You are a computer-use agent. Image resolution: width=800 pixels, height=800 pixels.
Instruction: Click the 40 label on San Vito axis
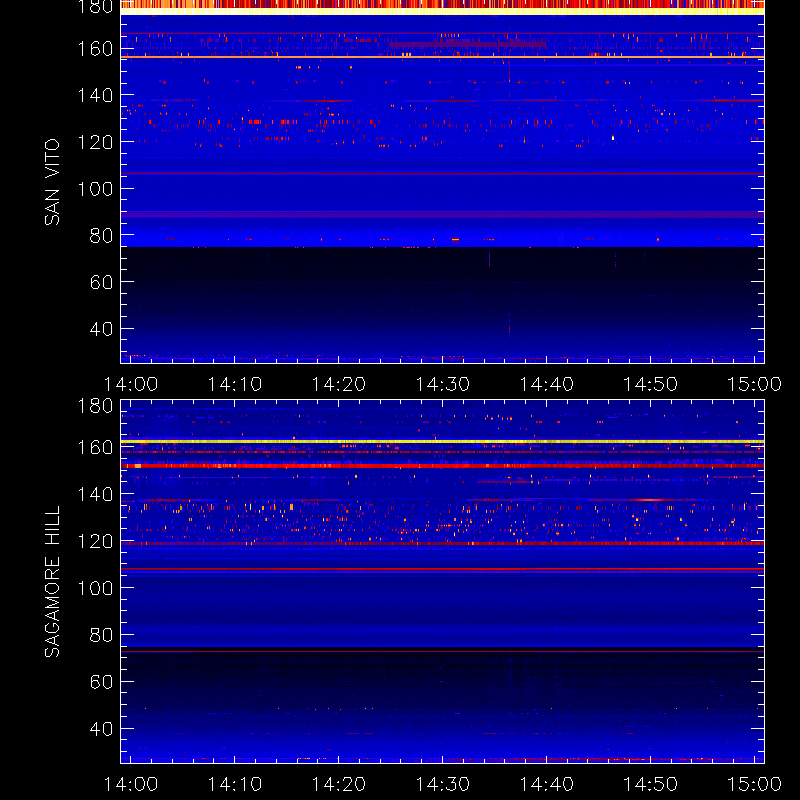101,329
